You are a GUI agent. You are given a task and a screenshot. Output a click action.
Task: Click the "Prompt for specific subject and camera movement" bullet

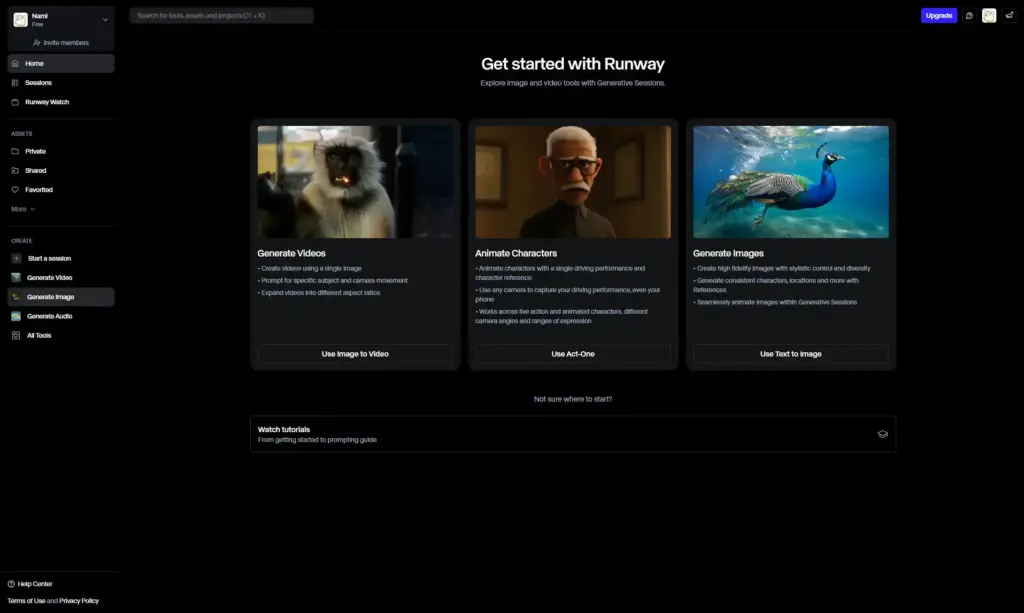coord(332,281)
